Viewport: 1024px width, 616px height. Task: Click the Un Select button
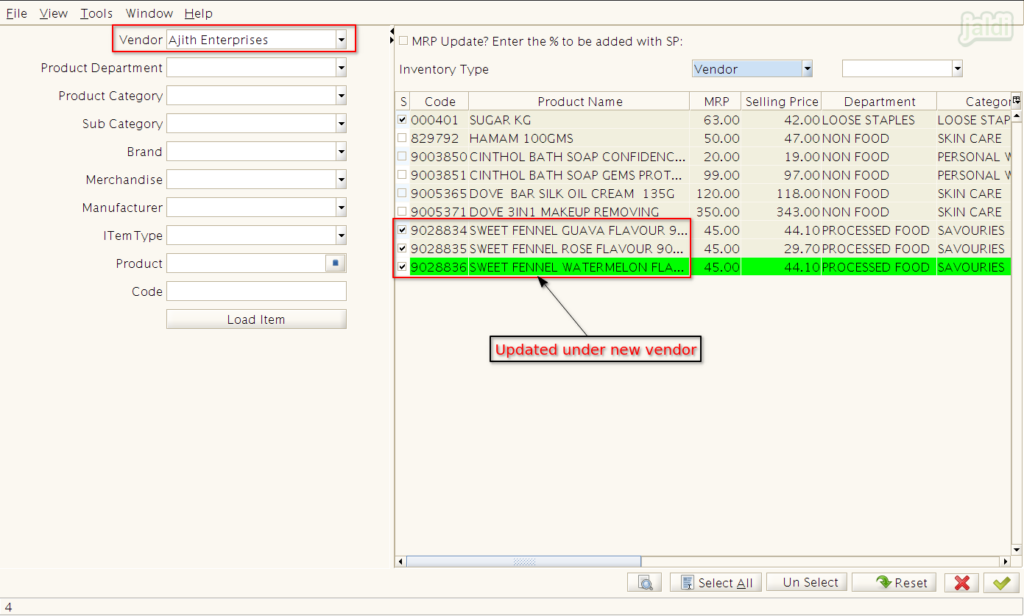807,583
